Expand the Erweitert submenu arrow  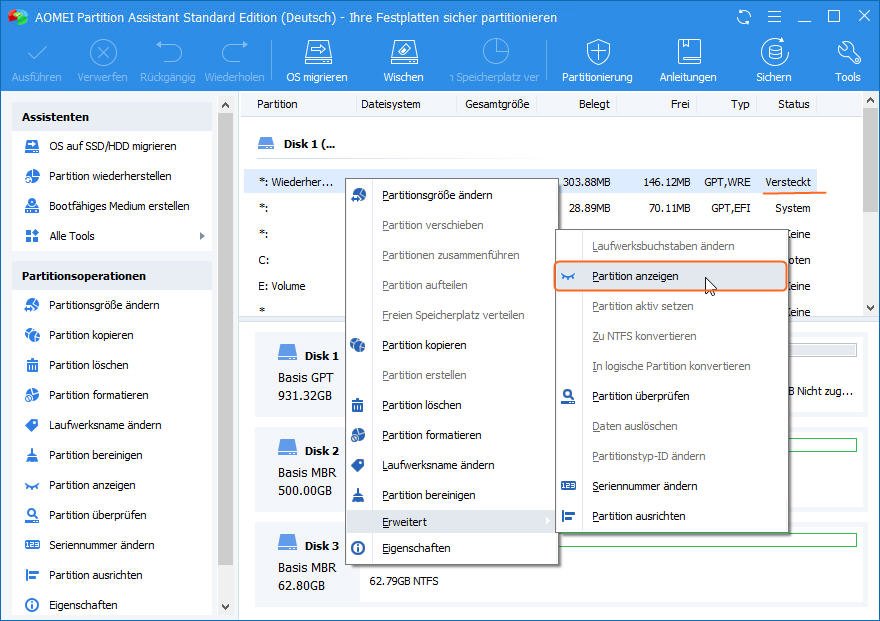(547, 522)
